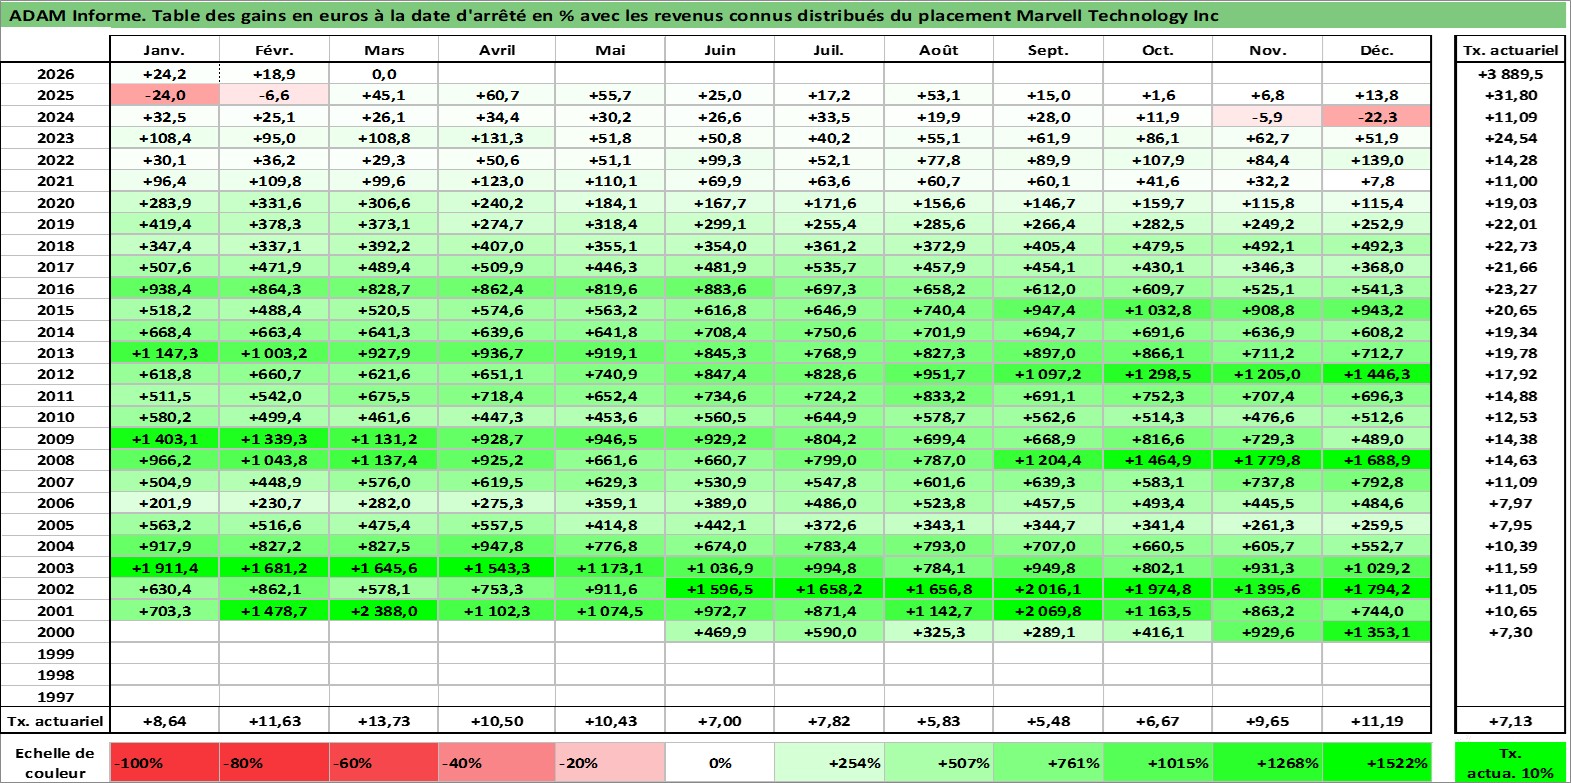1571x783 pixels.
Task: Select the 0,0 cell for March 2026
Action: [384, 74]
